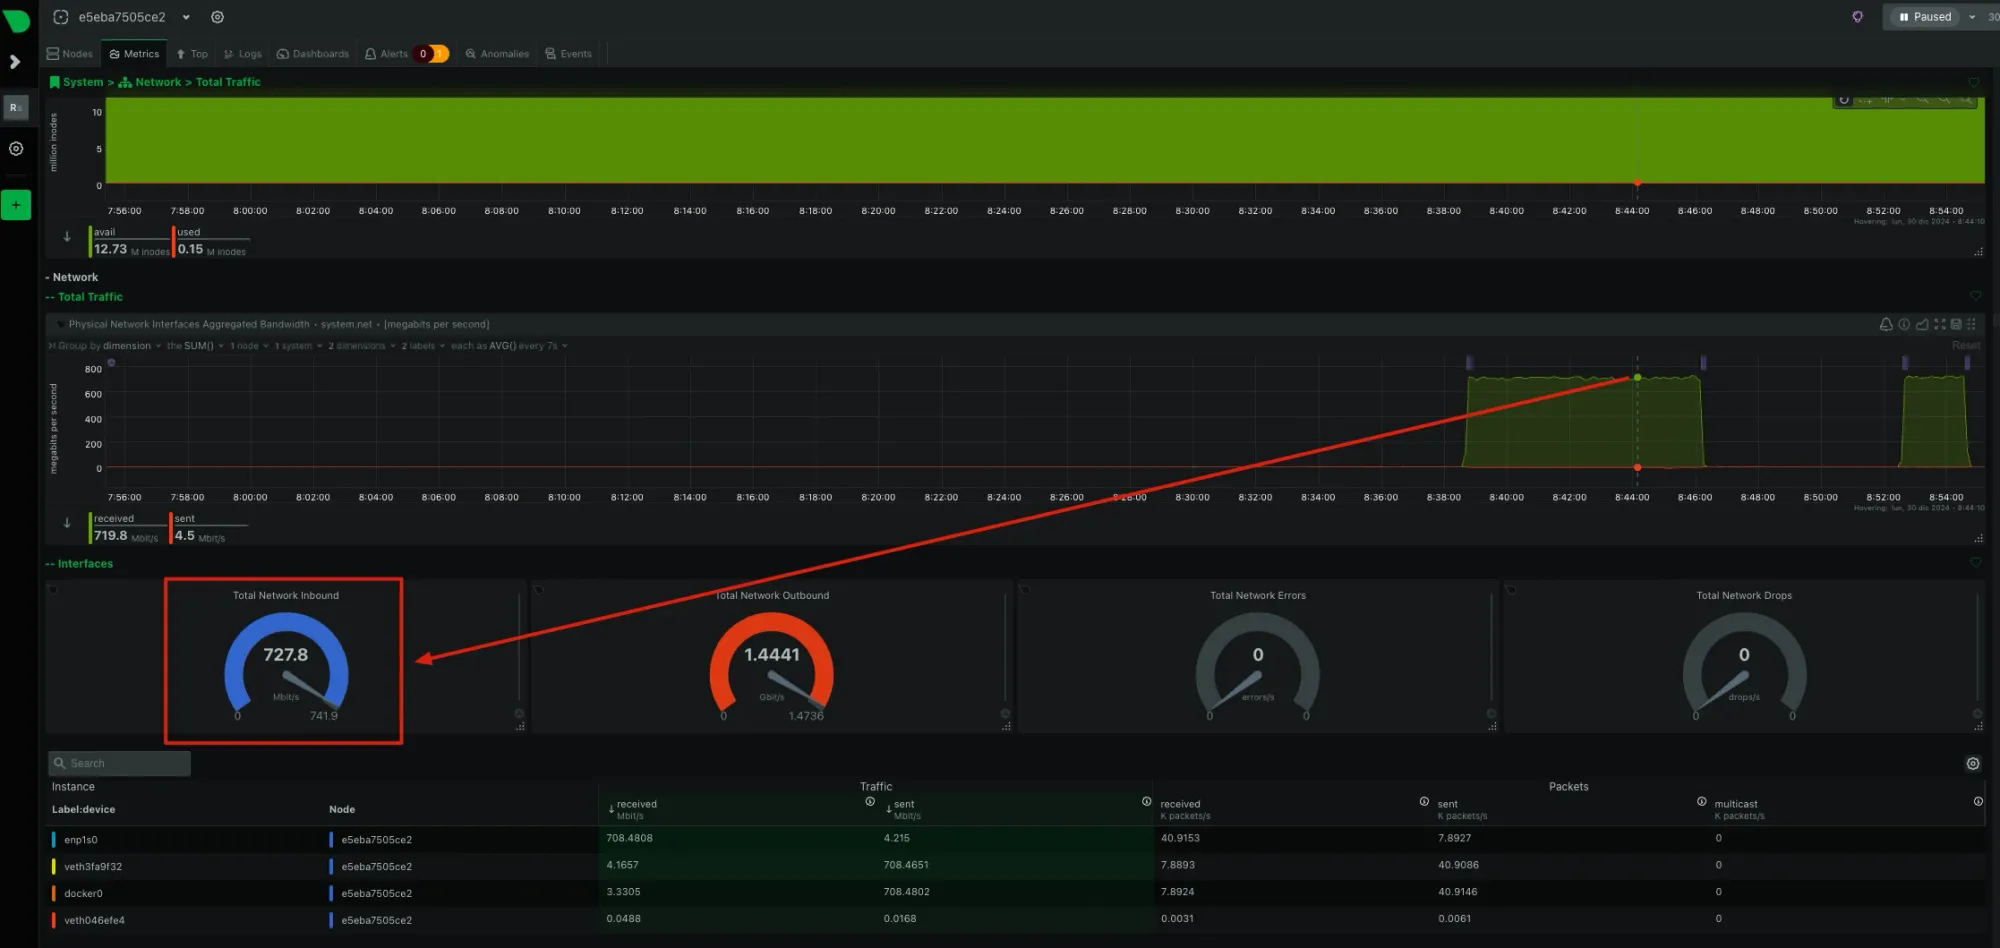
Task: Select the avail dimension in inodes legend
Action: click(x=130, y=242)
